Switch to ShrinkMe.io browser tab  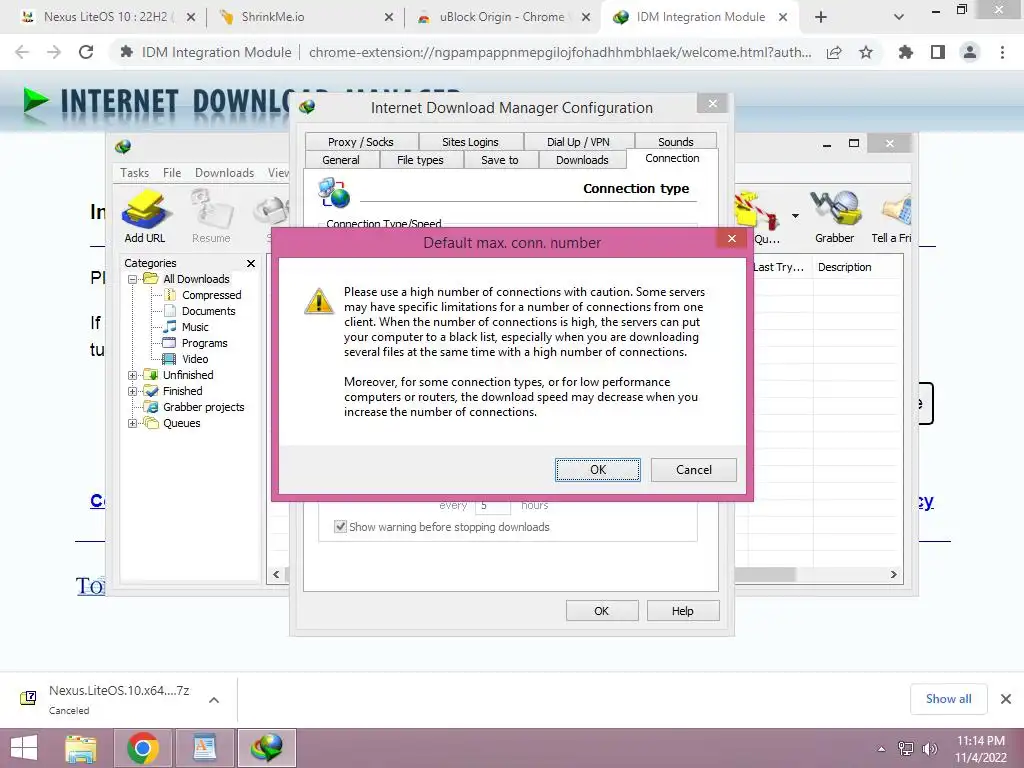pos(304,17)
